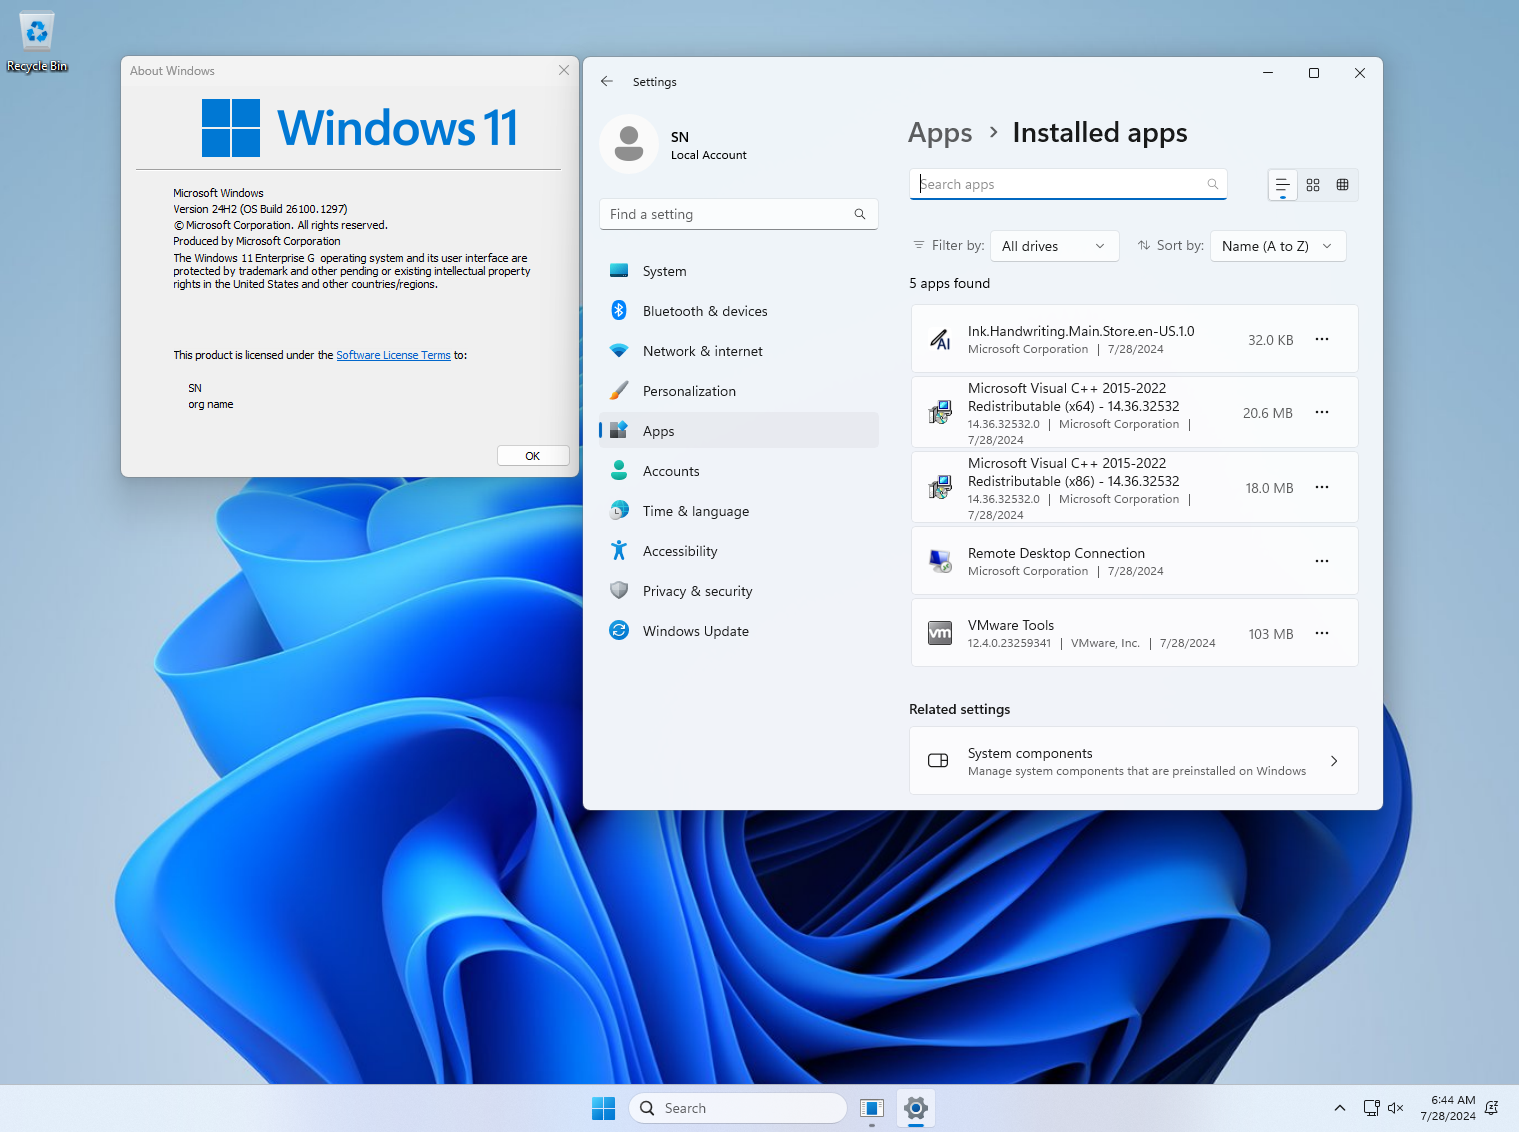Click the '103 MB' size of VMware Tools
The height and width of the screenshot is (1132, 1519).
[x=1271, y=634]
